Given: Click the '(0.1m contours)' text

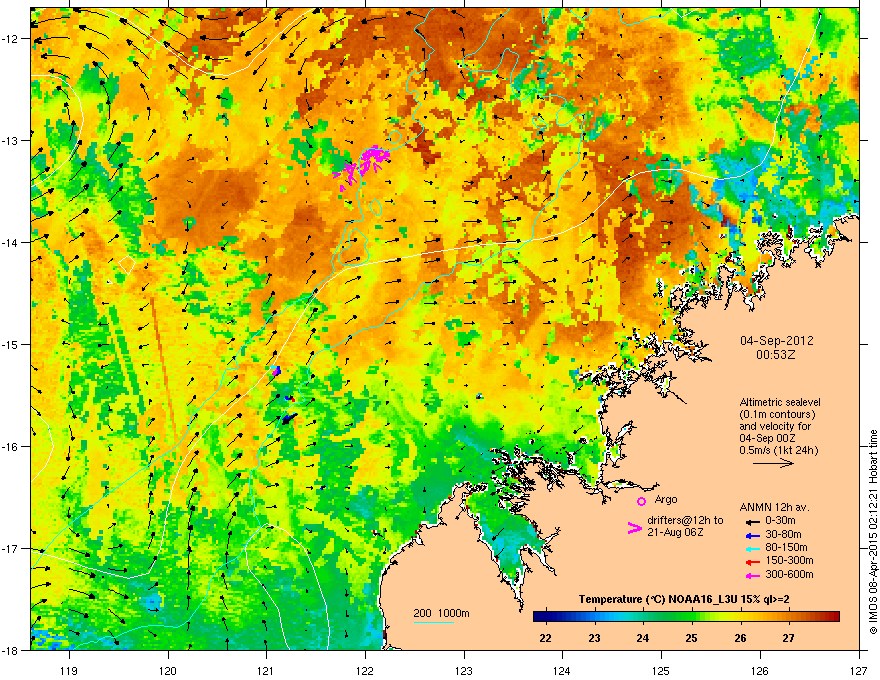Looking at the screenshot, I should [777, 415].
